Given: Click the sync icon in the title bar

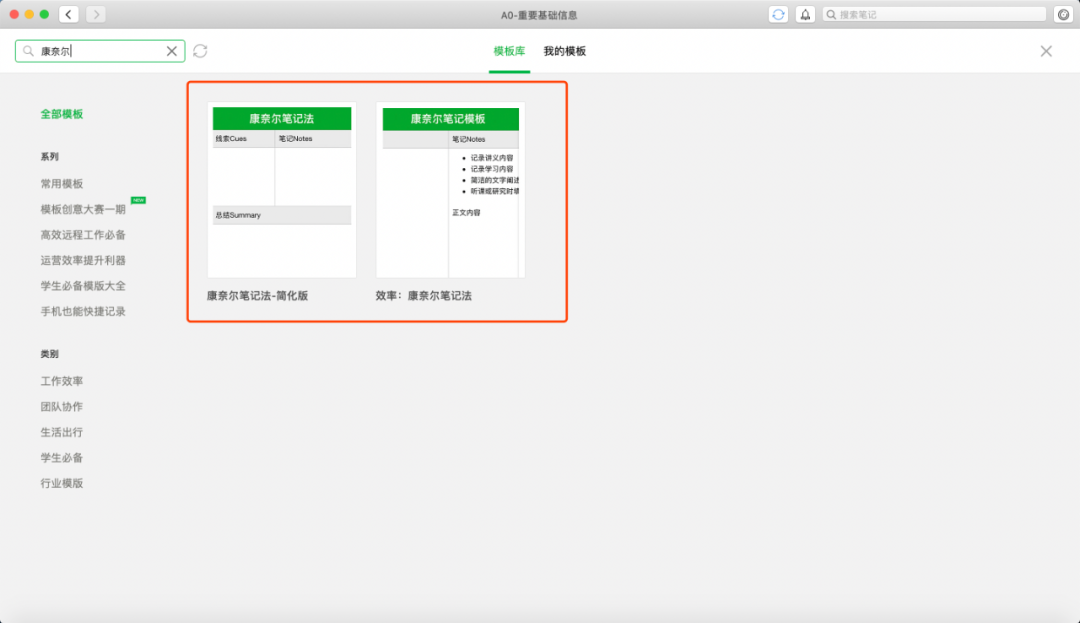Looking at the screenshot, I should tap(778, 14).
